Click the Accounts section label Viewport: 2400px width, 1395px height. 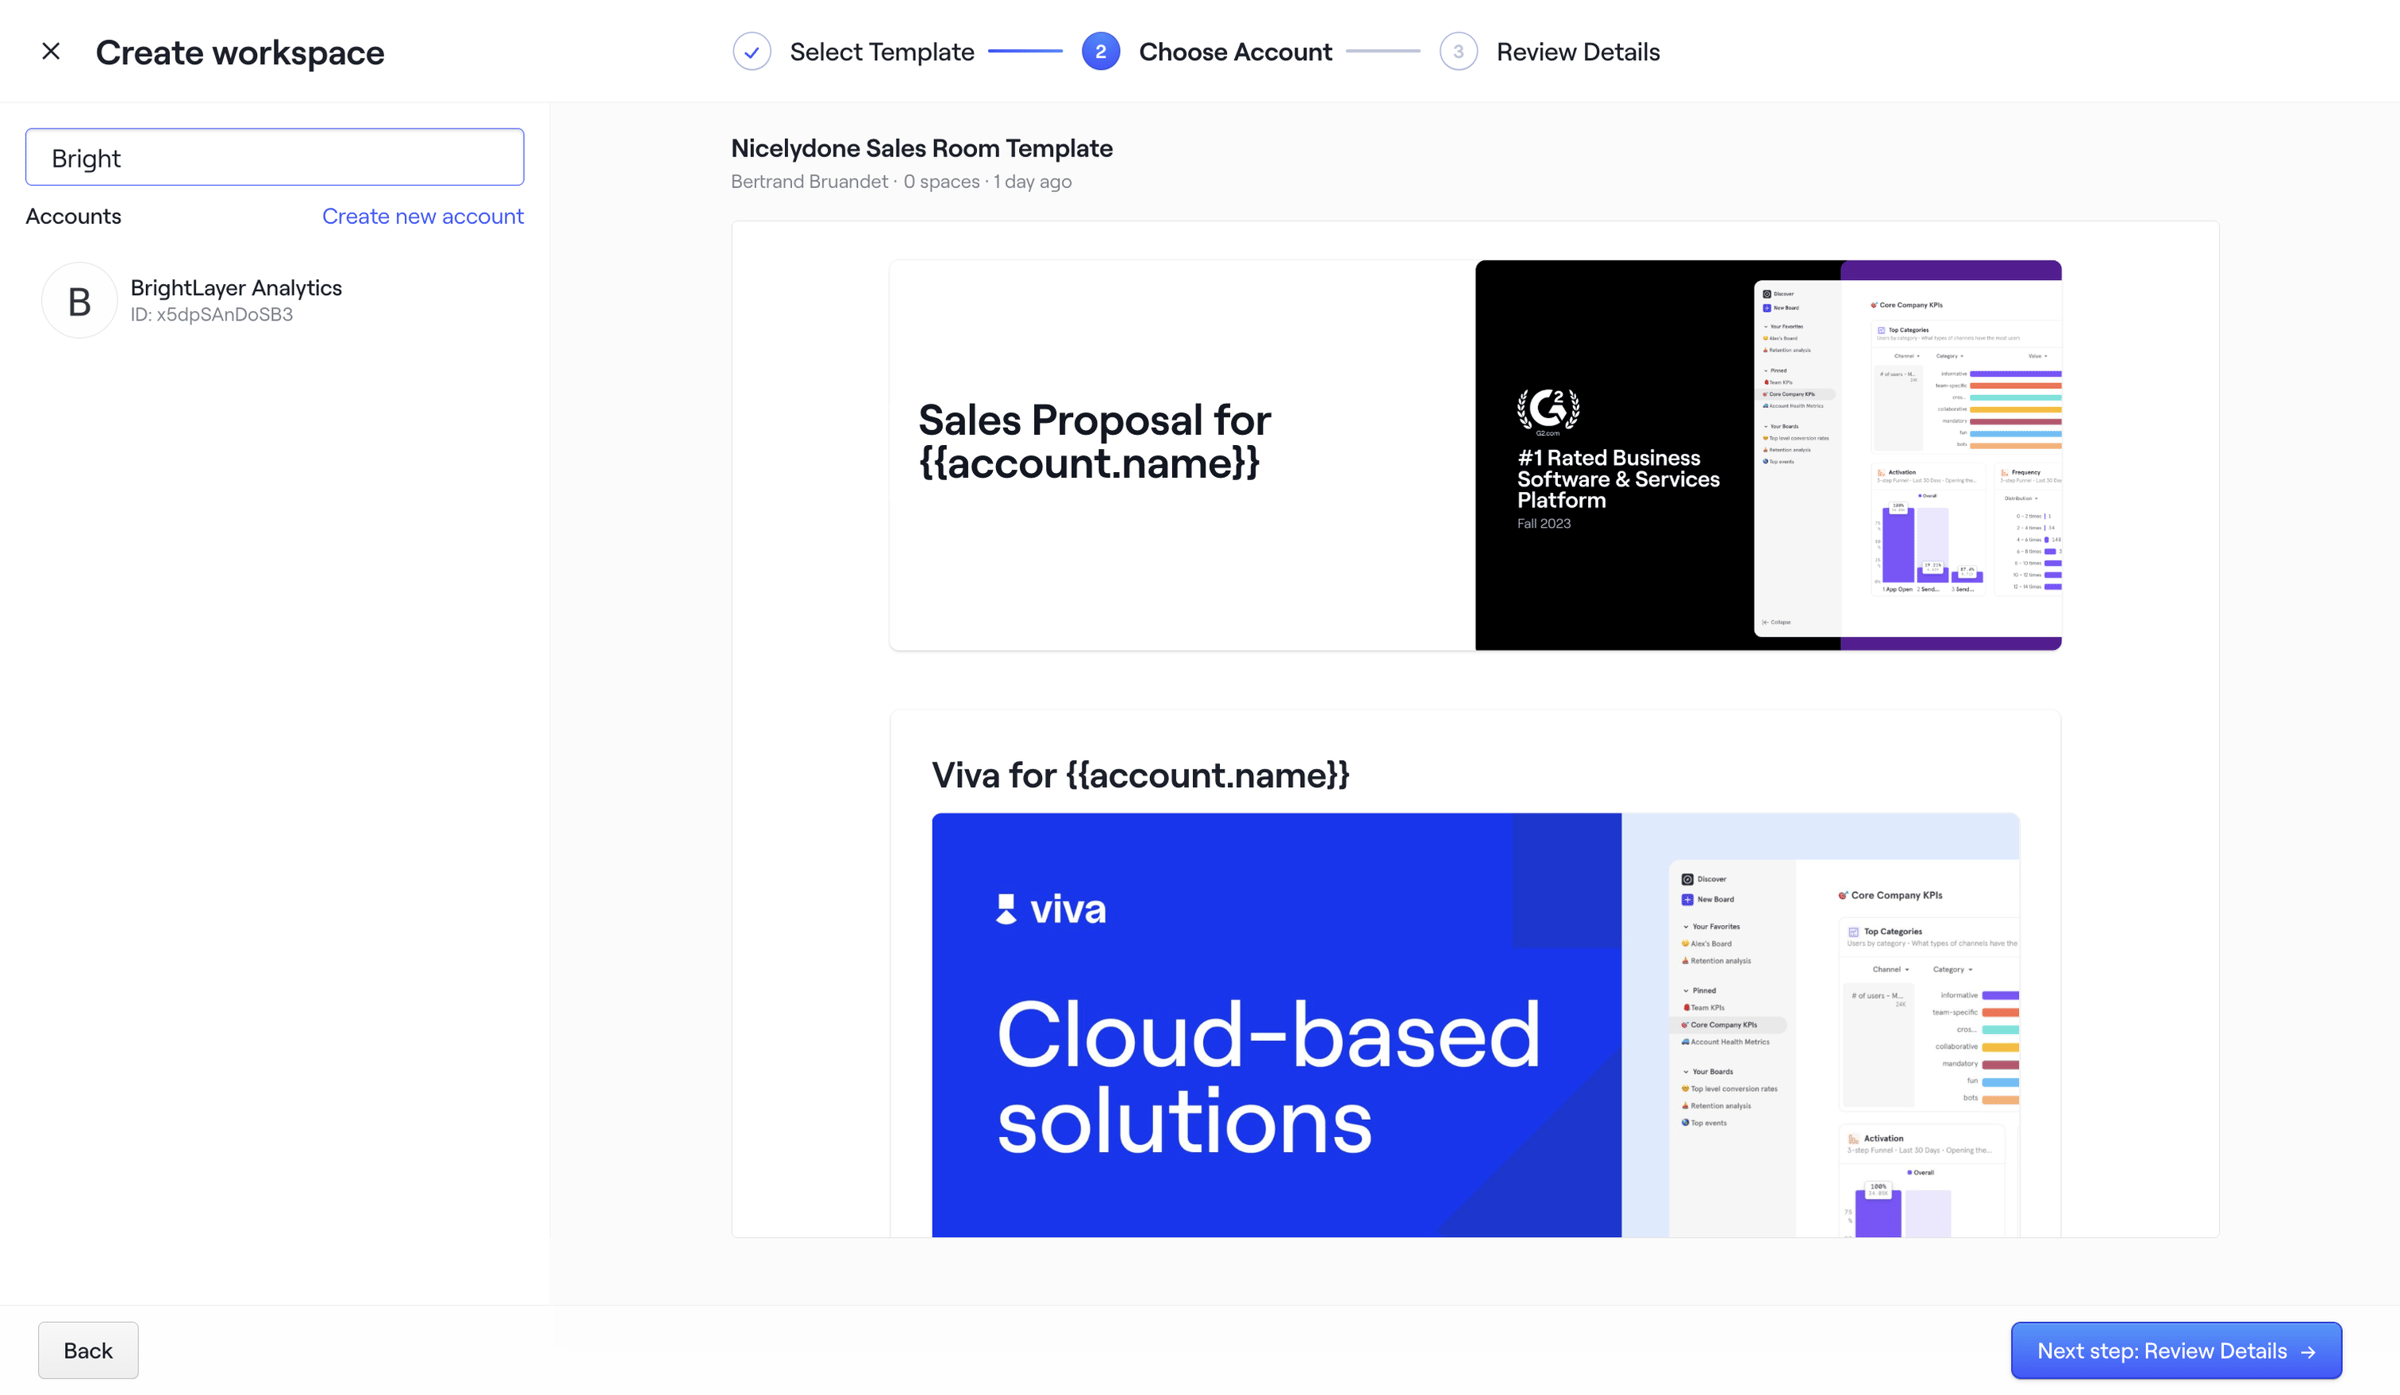(73, 216)
